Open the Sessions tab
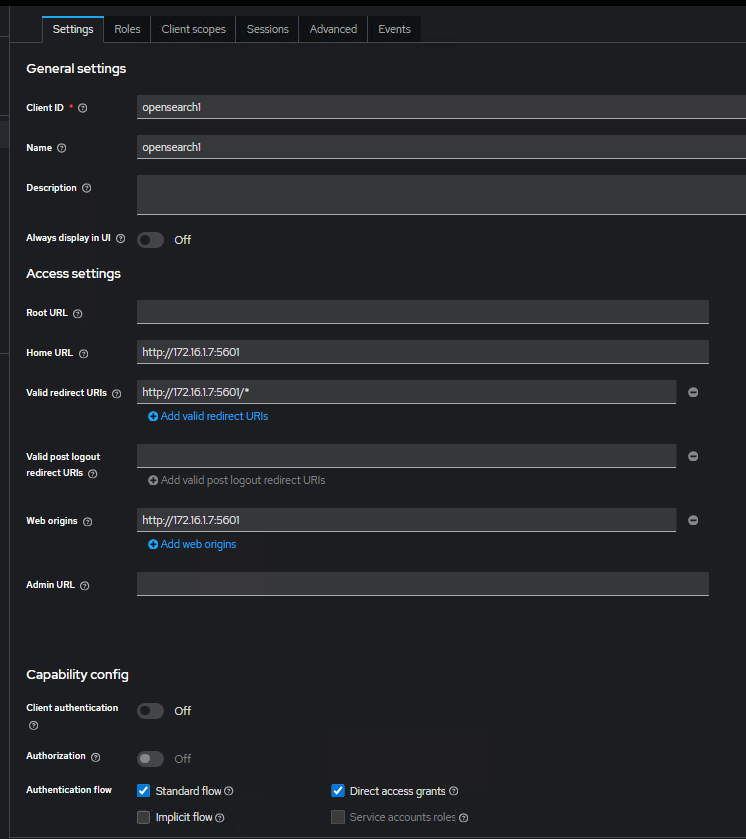Screen dimensions: 746x839 267,29
